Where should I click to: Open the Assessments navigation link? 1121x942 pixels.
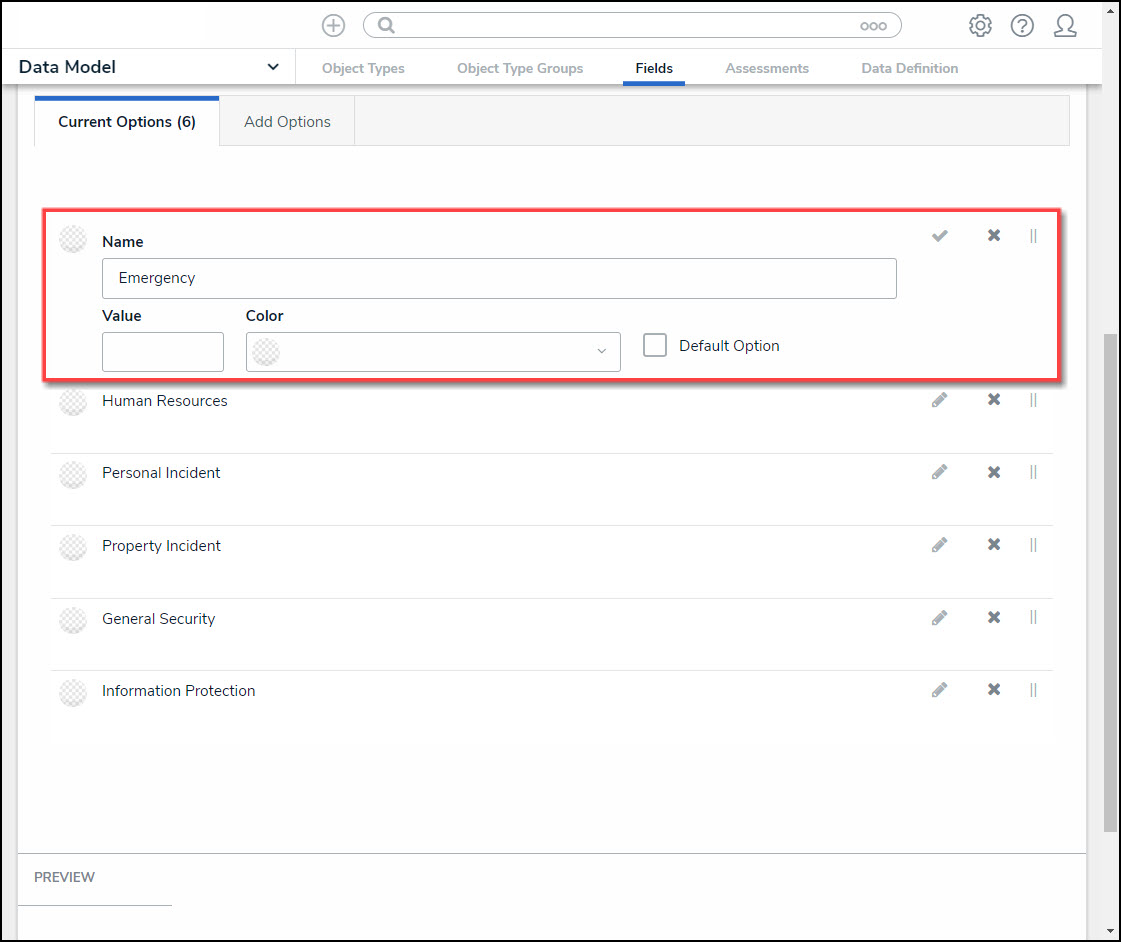tap(767, 68)
